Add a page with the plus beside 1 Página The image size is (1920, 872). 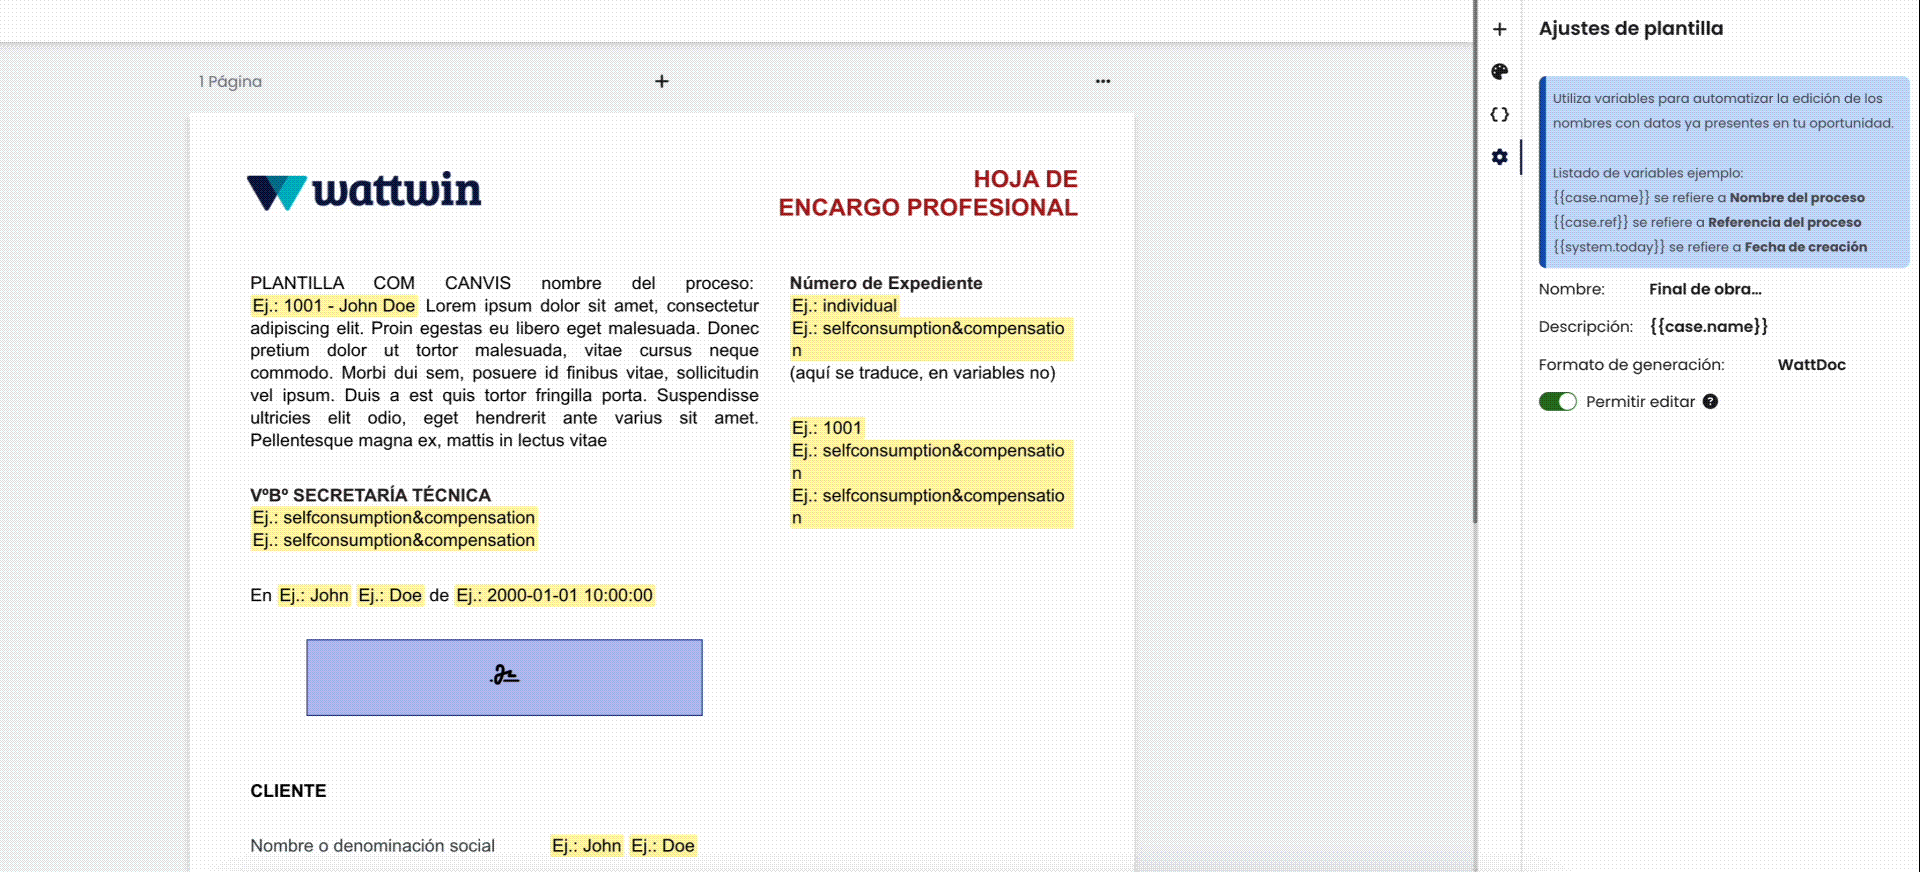point(662,81)
